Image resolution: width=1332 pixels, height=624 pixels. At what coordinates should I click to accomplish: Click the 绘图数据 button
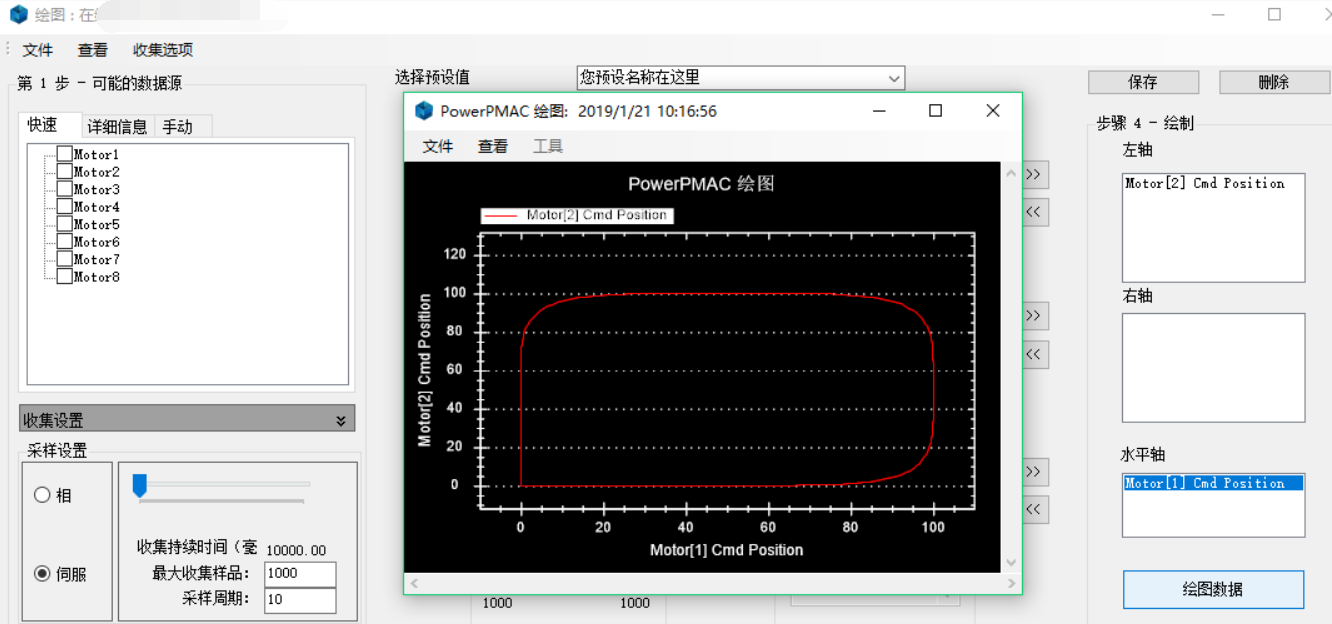click(1213, 589)
